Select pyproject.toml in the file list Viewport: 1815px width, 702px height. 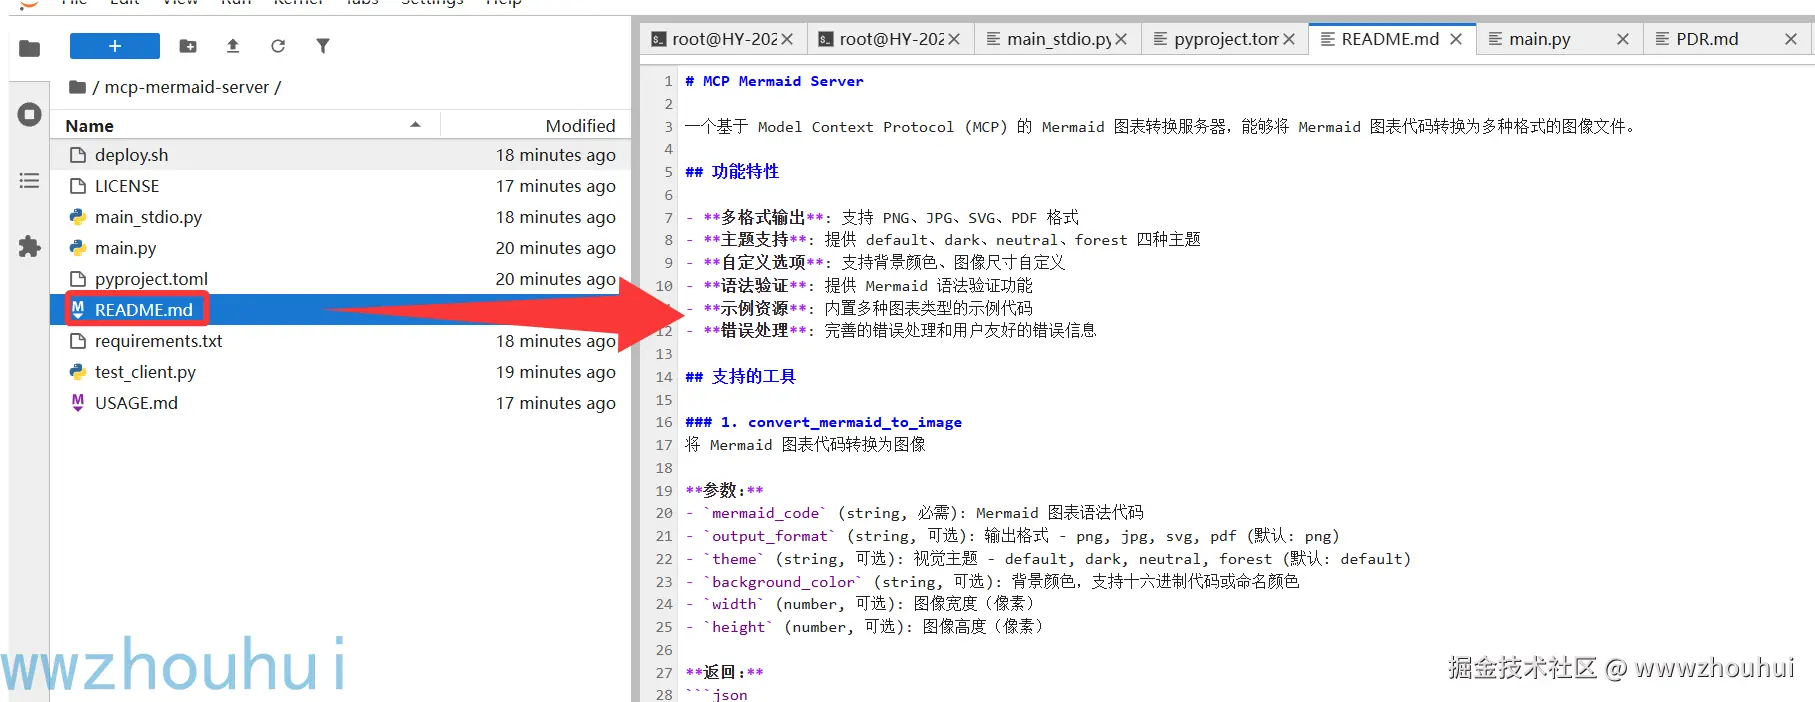tap(340, 279)
